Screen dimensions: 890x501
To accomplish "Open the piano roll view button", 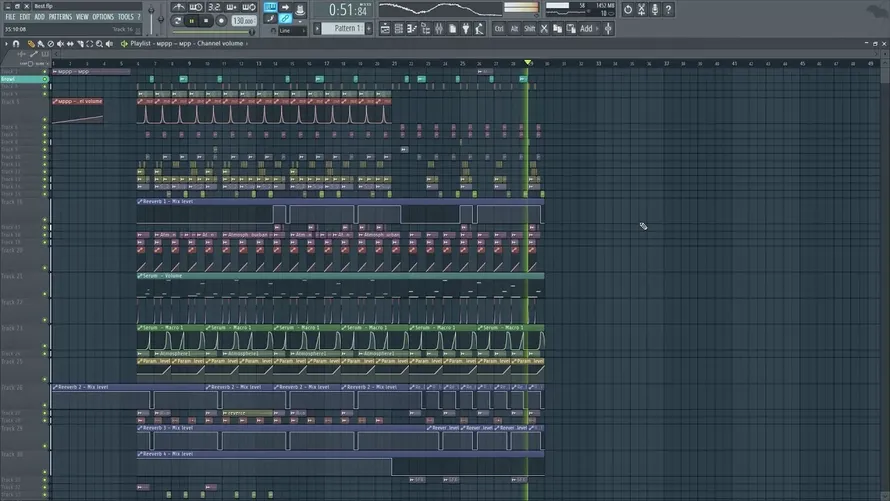I will (x=412, y=28).
